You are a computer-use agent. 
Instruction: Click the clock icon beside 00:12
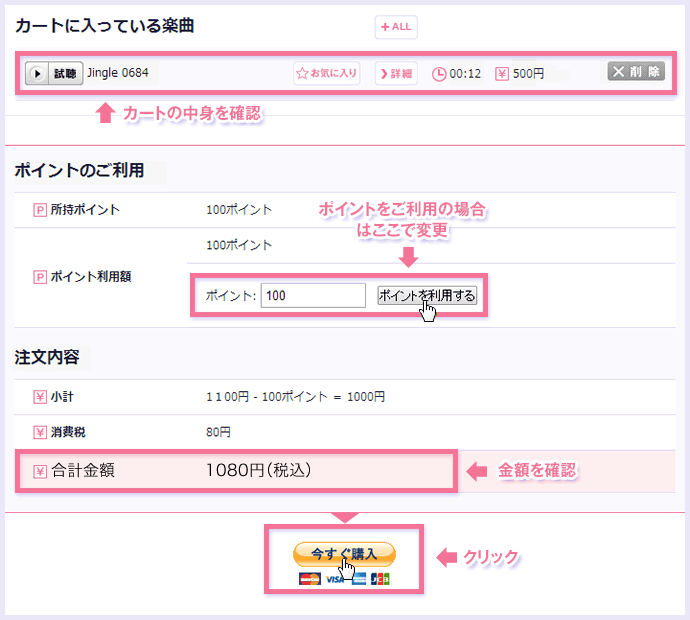point(439,73)
